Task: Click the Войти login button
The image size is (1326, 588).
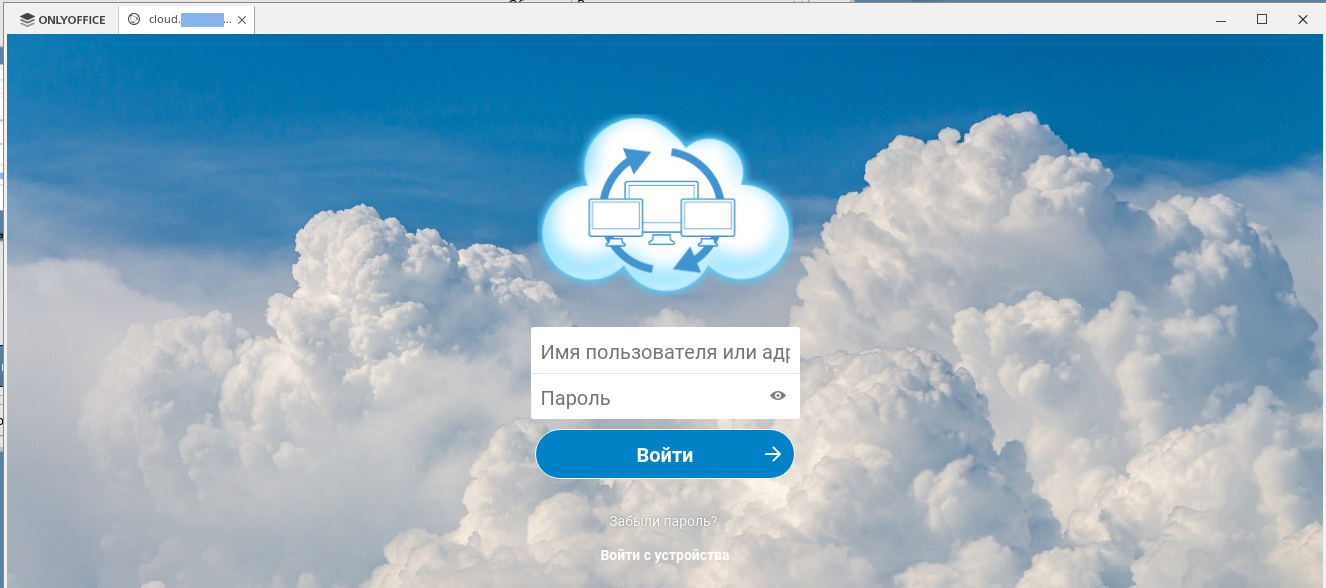Action: point(665,455)
